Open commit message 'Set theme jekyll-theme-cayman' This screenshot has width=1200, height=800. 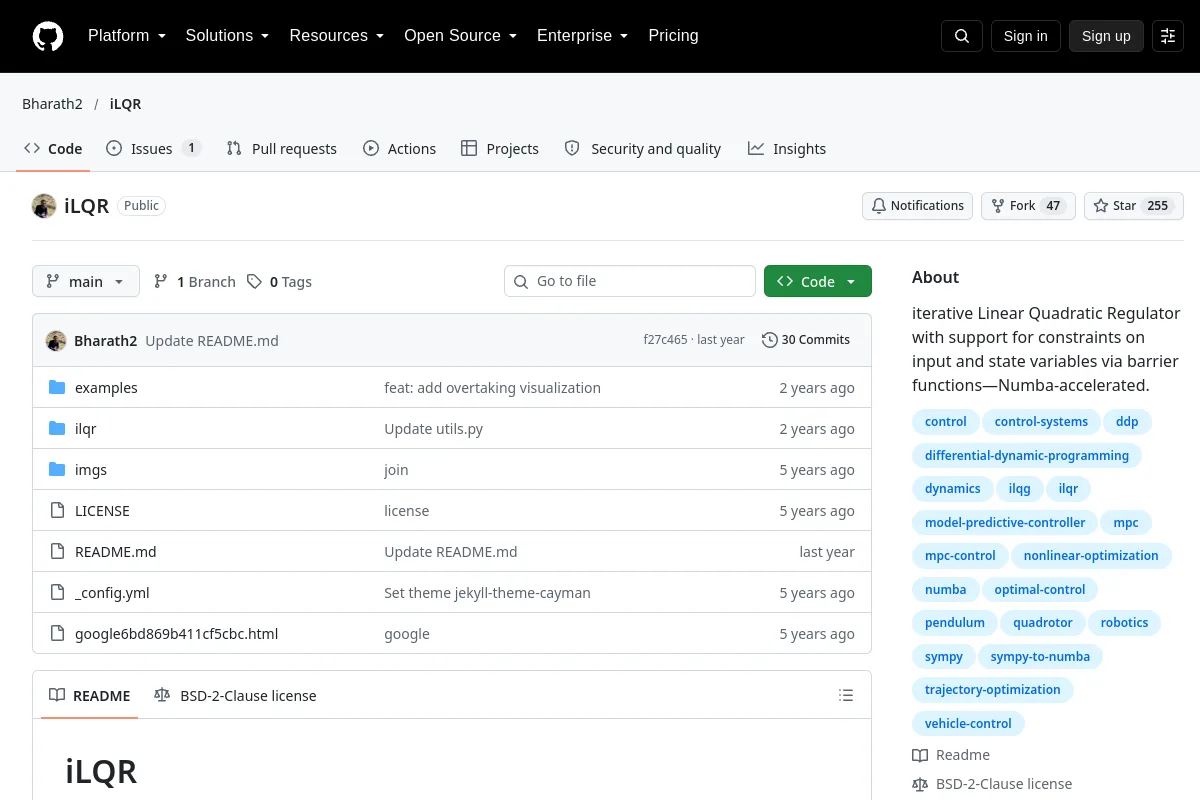(x=487, y=593)
